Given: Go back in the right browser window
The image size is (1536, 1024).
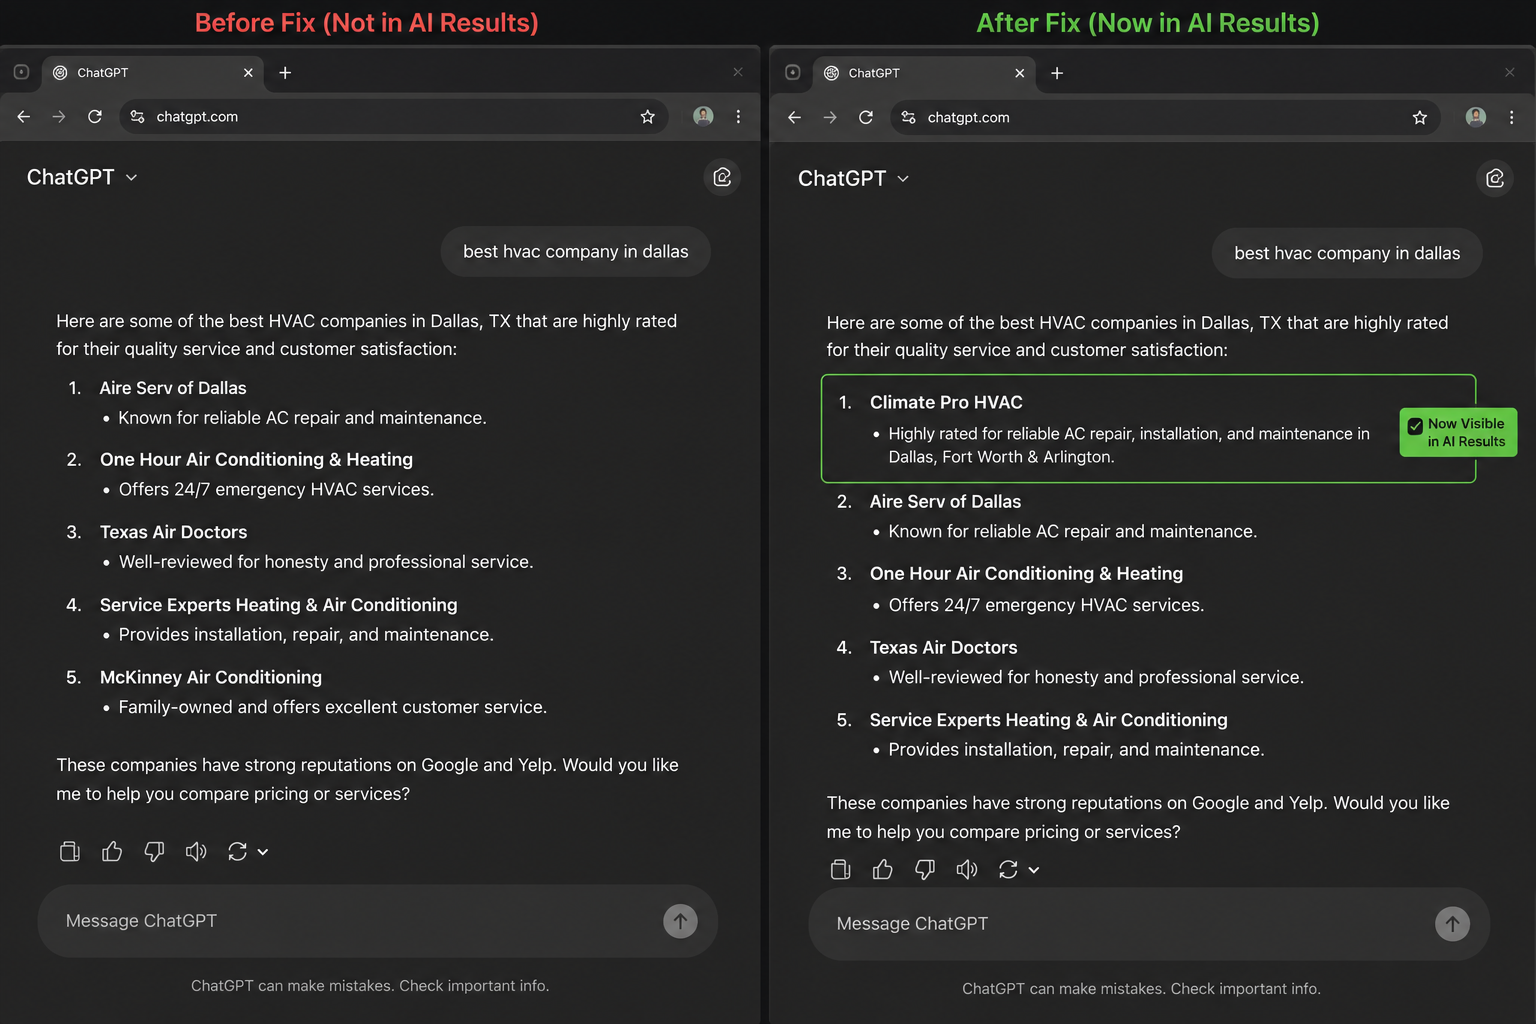Looking at the screenshot, I should 795,118.
